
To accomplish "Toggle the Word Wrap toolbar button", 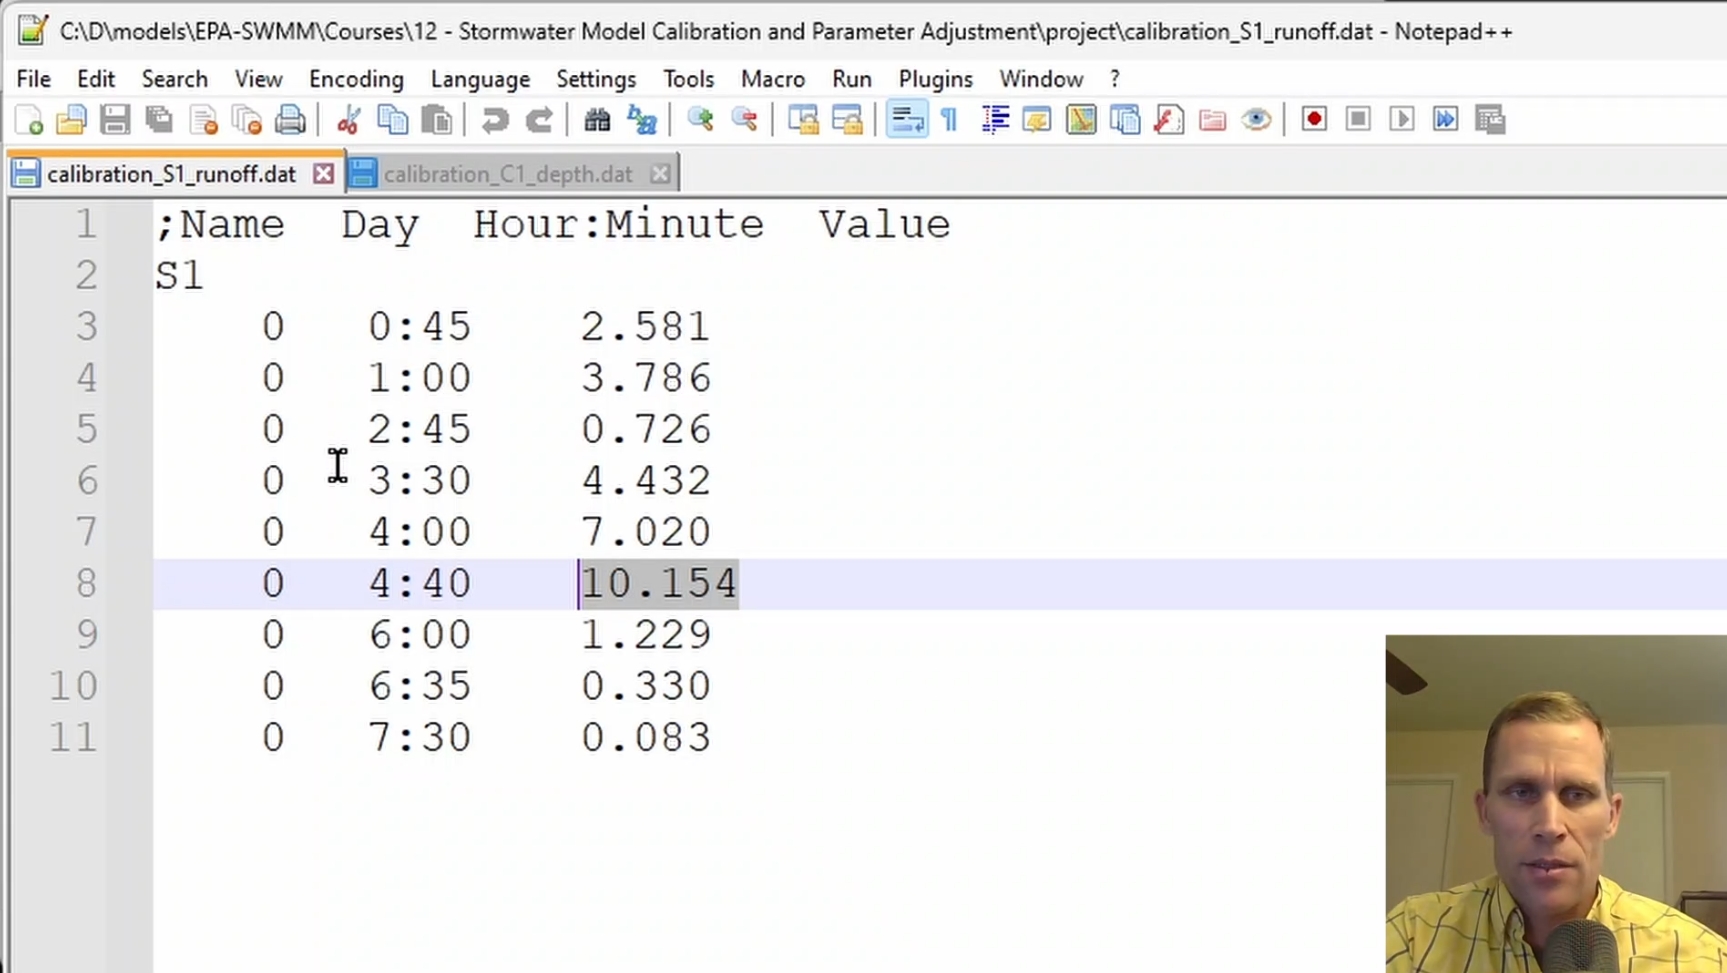I will point(907,120).
